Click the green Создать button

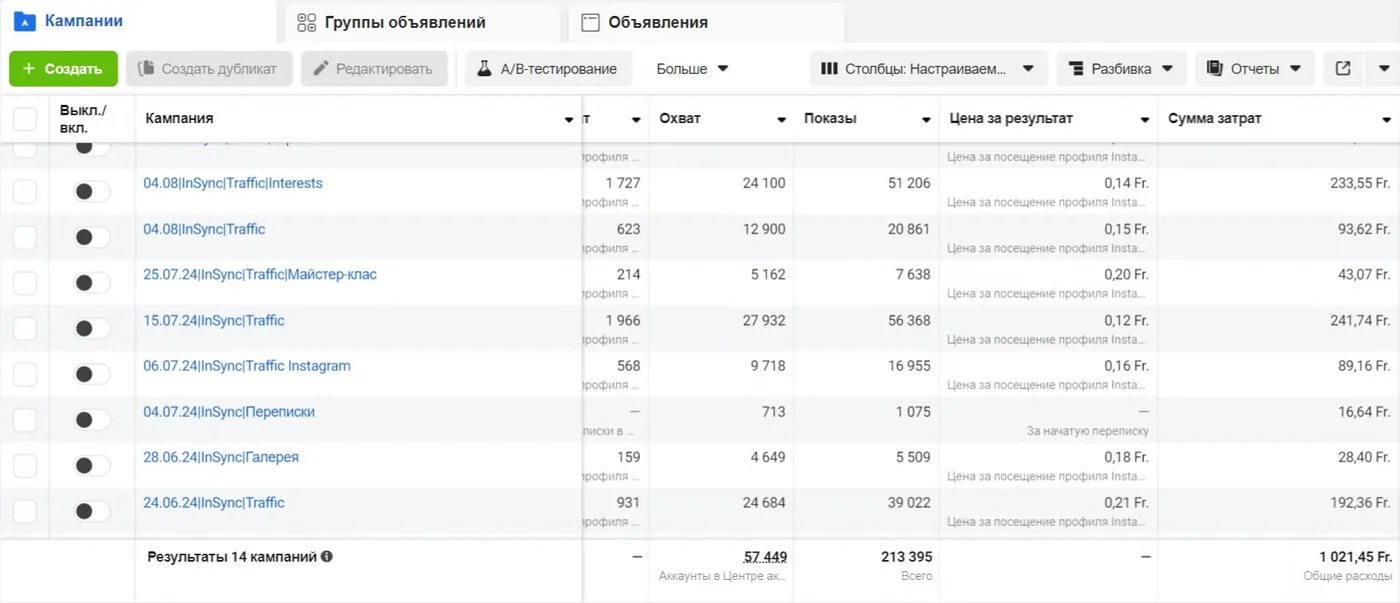point(63,69)
